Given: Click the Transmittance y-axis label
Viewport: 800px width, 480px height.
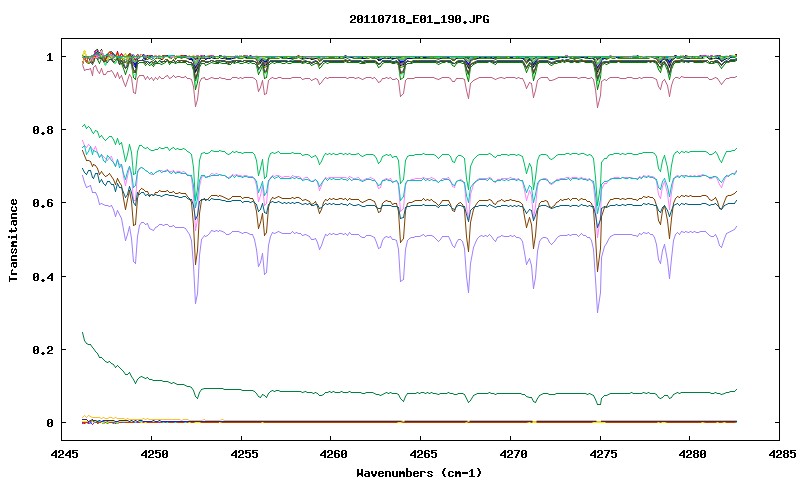Looking at the screenshot, I should click(14, 240).
